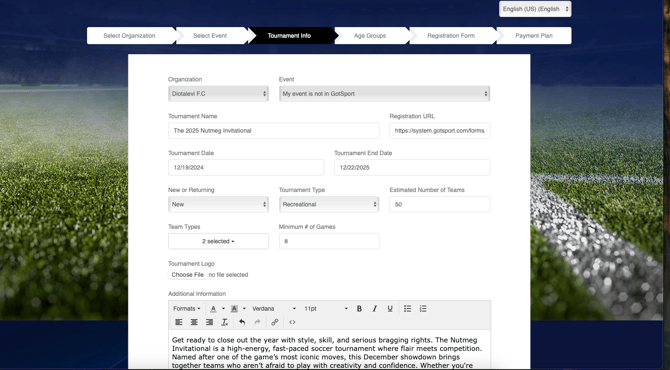Viewport: 670px width, 370px height.
Task: Open the New or Returning dropdown
Action: pyautogui.click(x=218, y=204)
